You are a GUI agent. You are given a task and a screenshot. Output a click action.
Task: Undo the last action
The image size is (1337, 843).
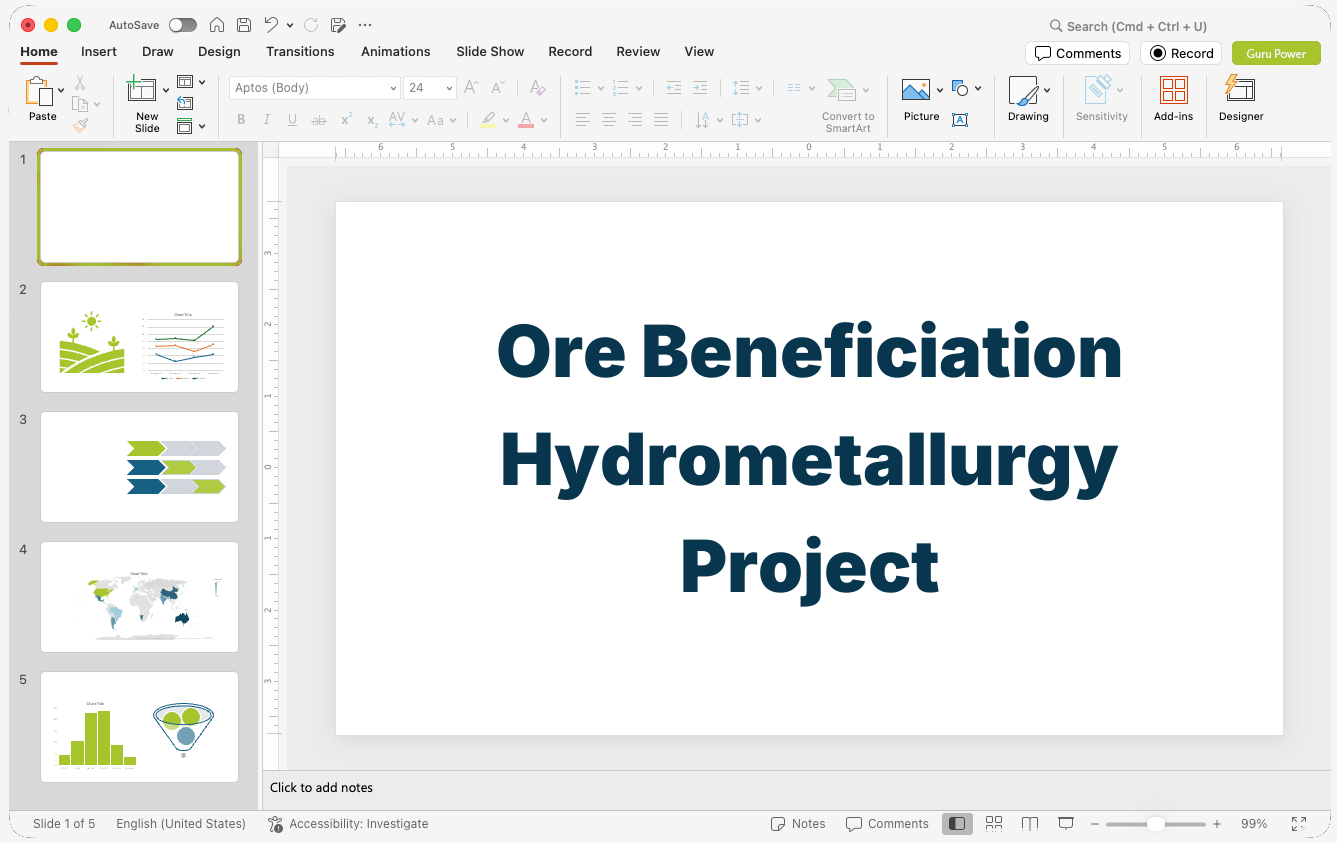click(x=271, y=25)
